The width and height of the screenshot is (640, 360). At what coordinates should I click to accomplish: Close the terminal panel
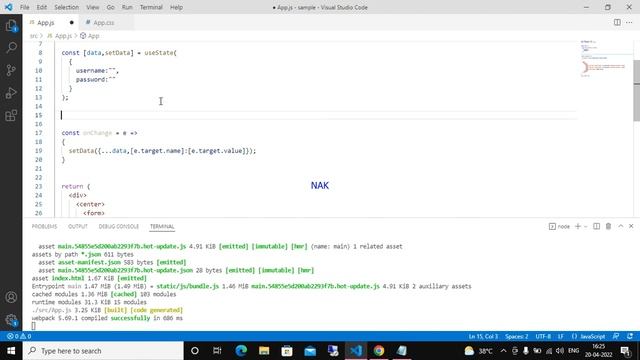coord(631,226)
